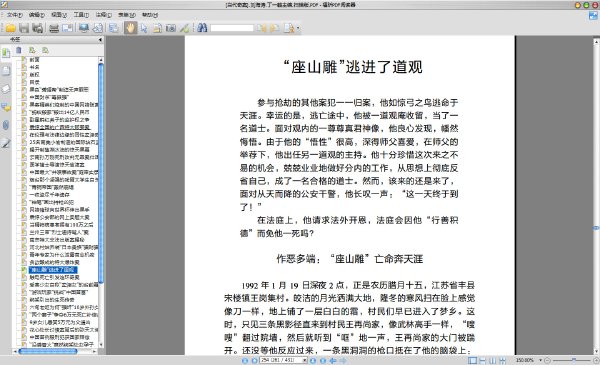Open the Attachments paperclip side panel icon
This screenshot has height=365, width=600.
pyautogui.click(x=6, y=125)
